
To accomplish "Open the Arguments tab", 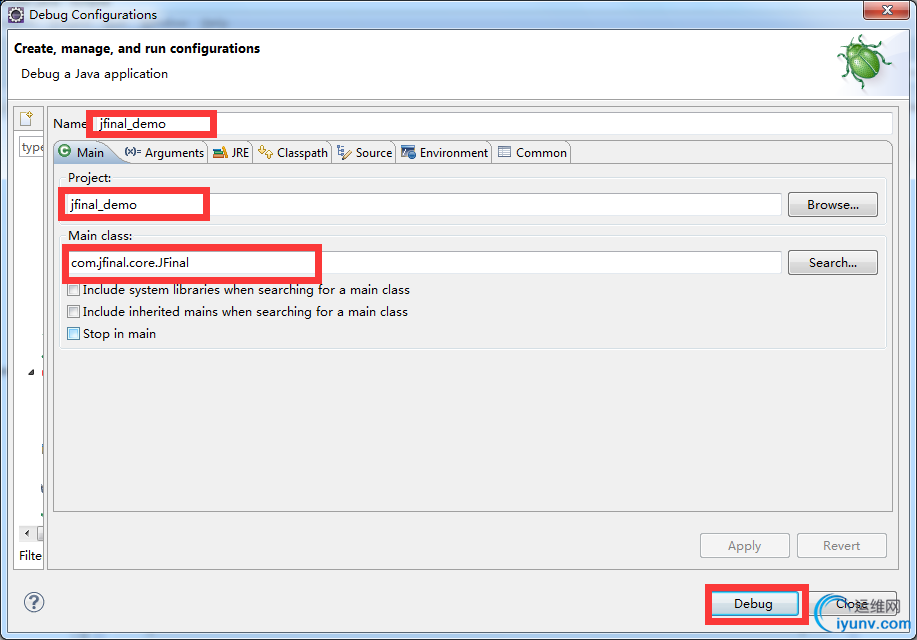I will coord(164,153).
